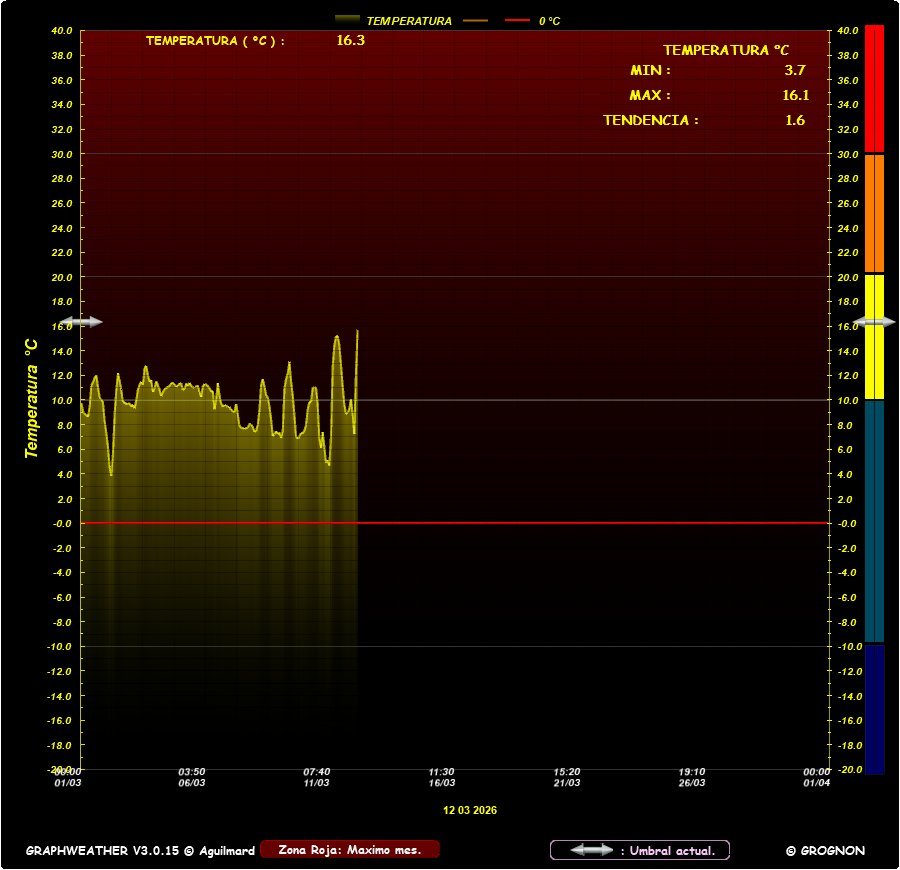
Task: Select the red band on color scale
Action: click(874, 88)
